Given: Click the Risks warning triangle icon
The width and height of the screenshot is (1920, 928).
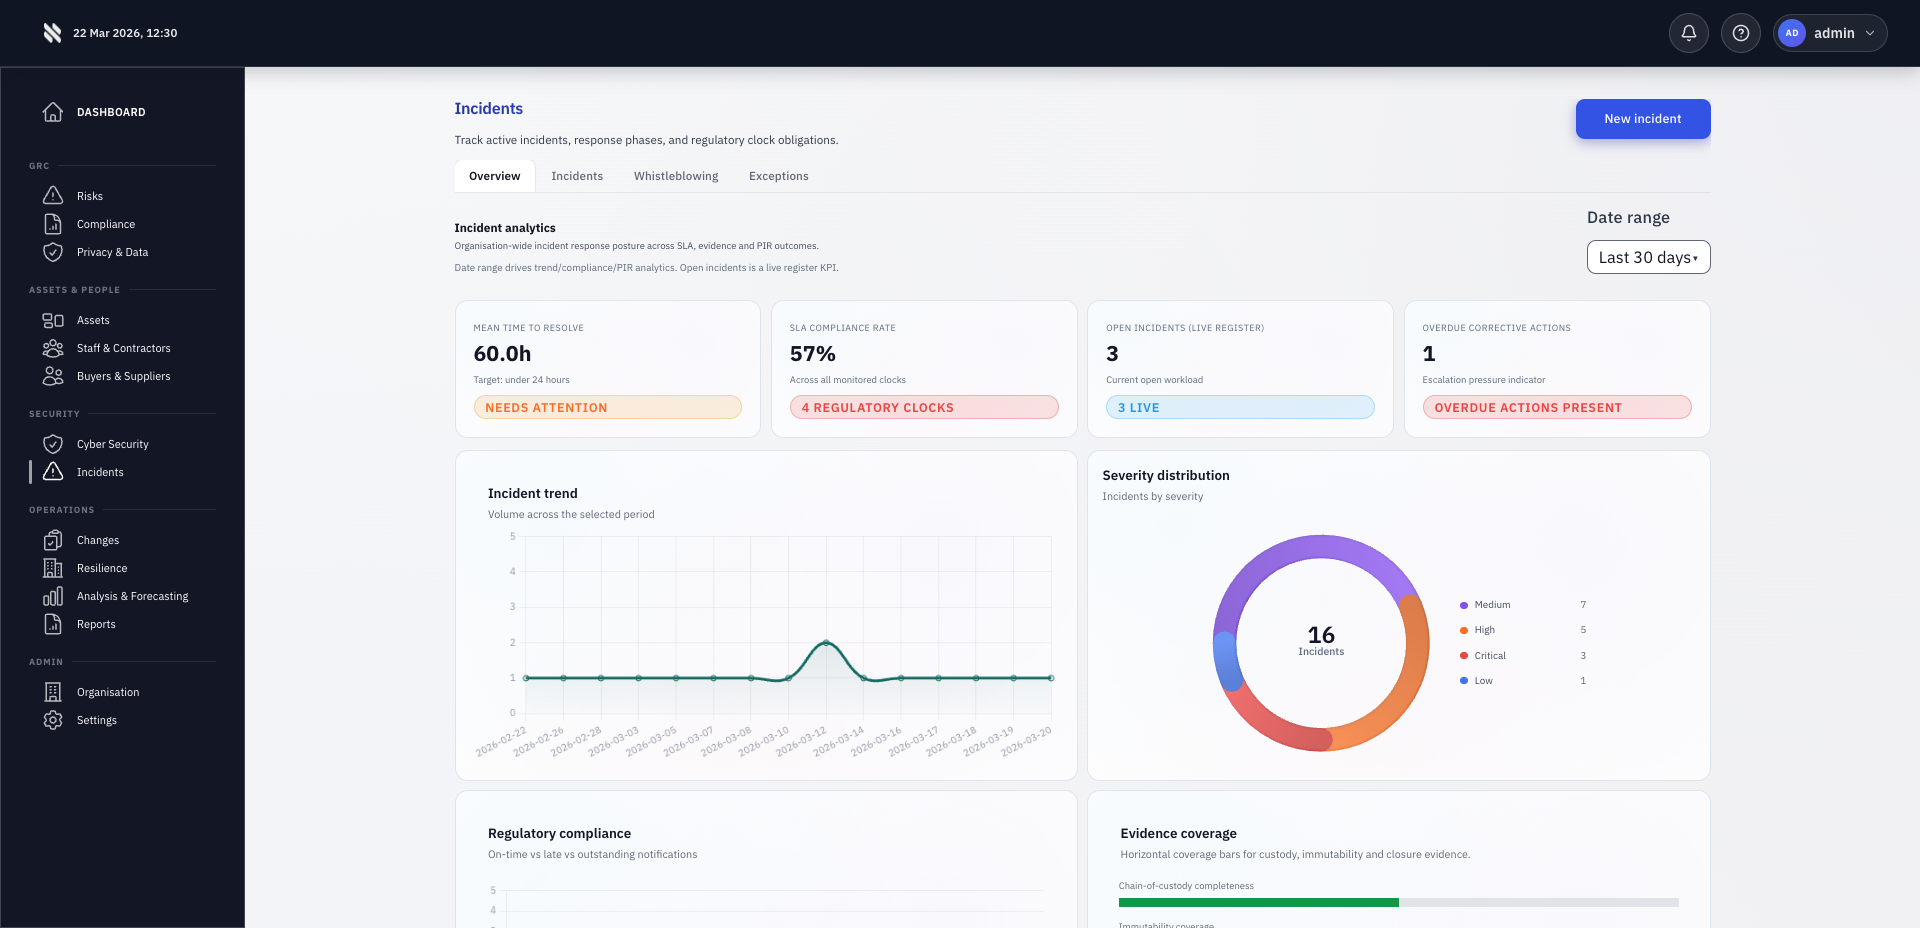Looking at the screenshot, I should 53,196.
